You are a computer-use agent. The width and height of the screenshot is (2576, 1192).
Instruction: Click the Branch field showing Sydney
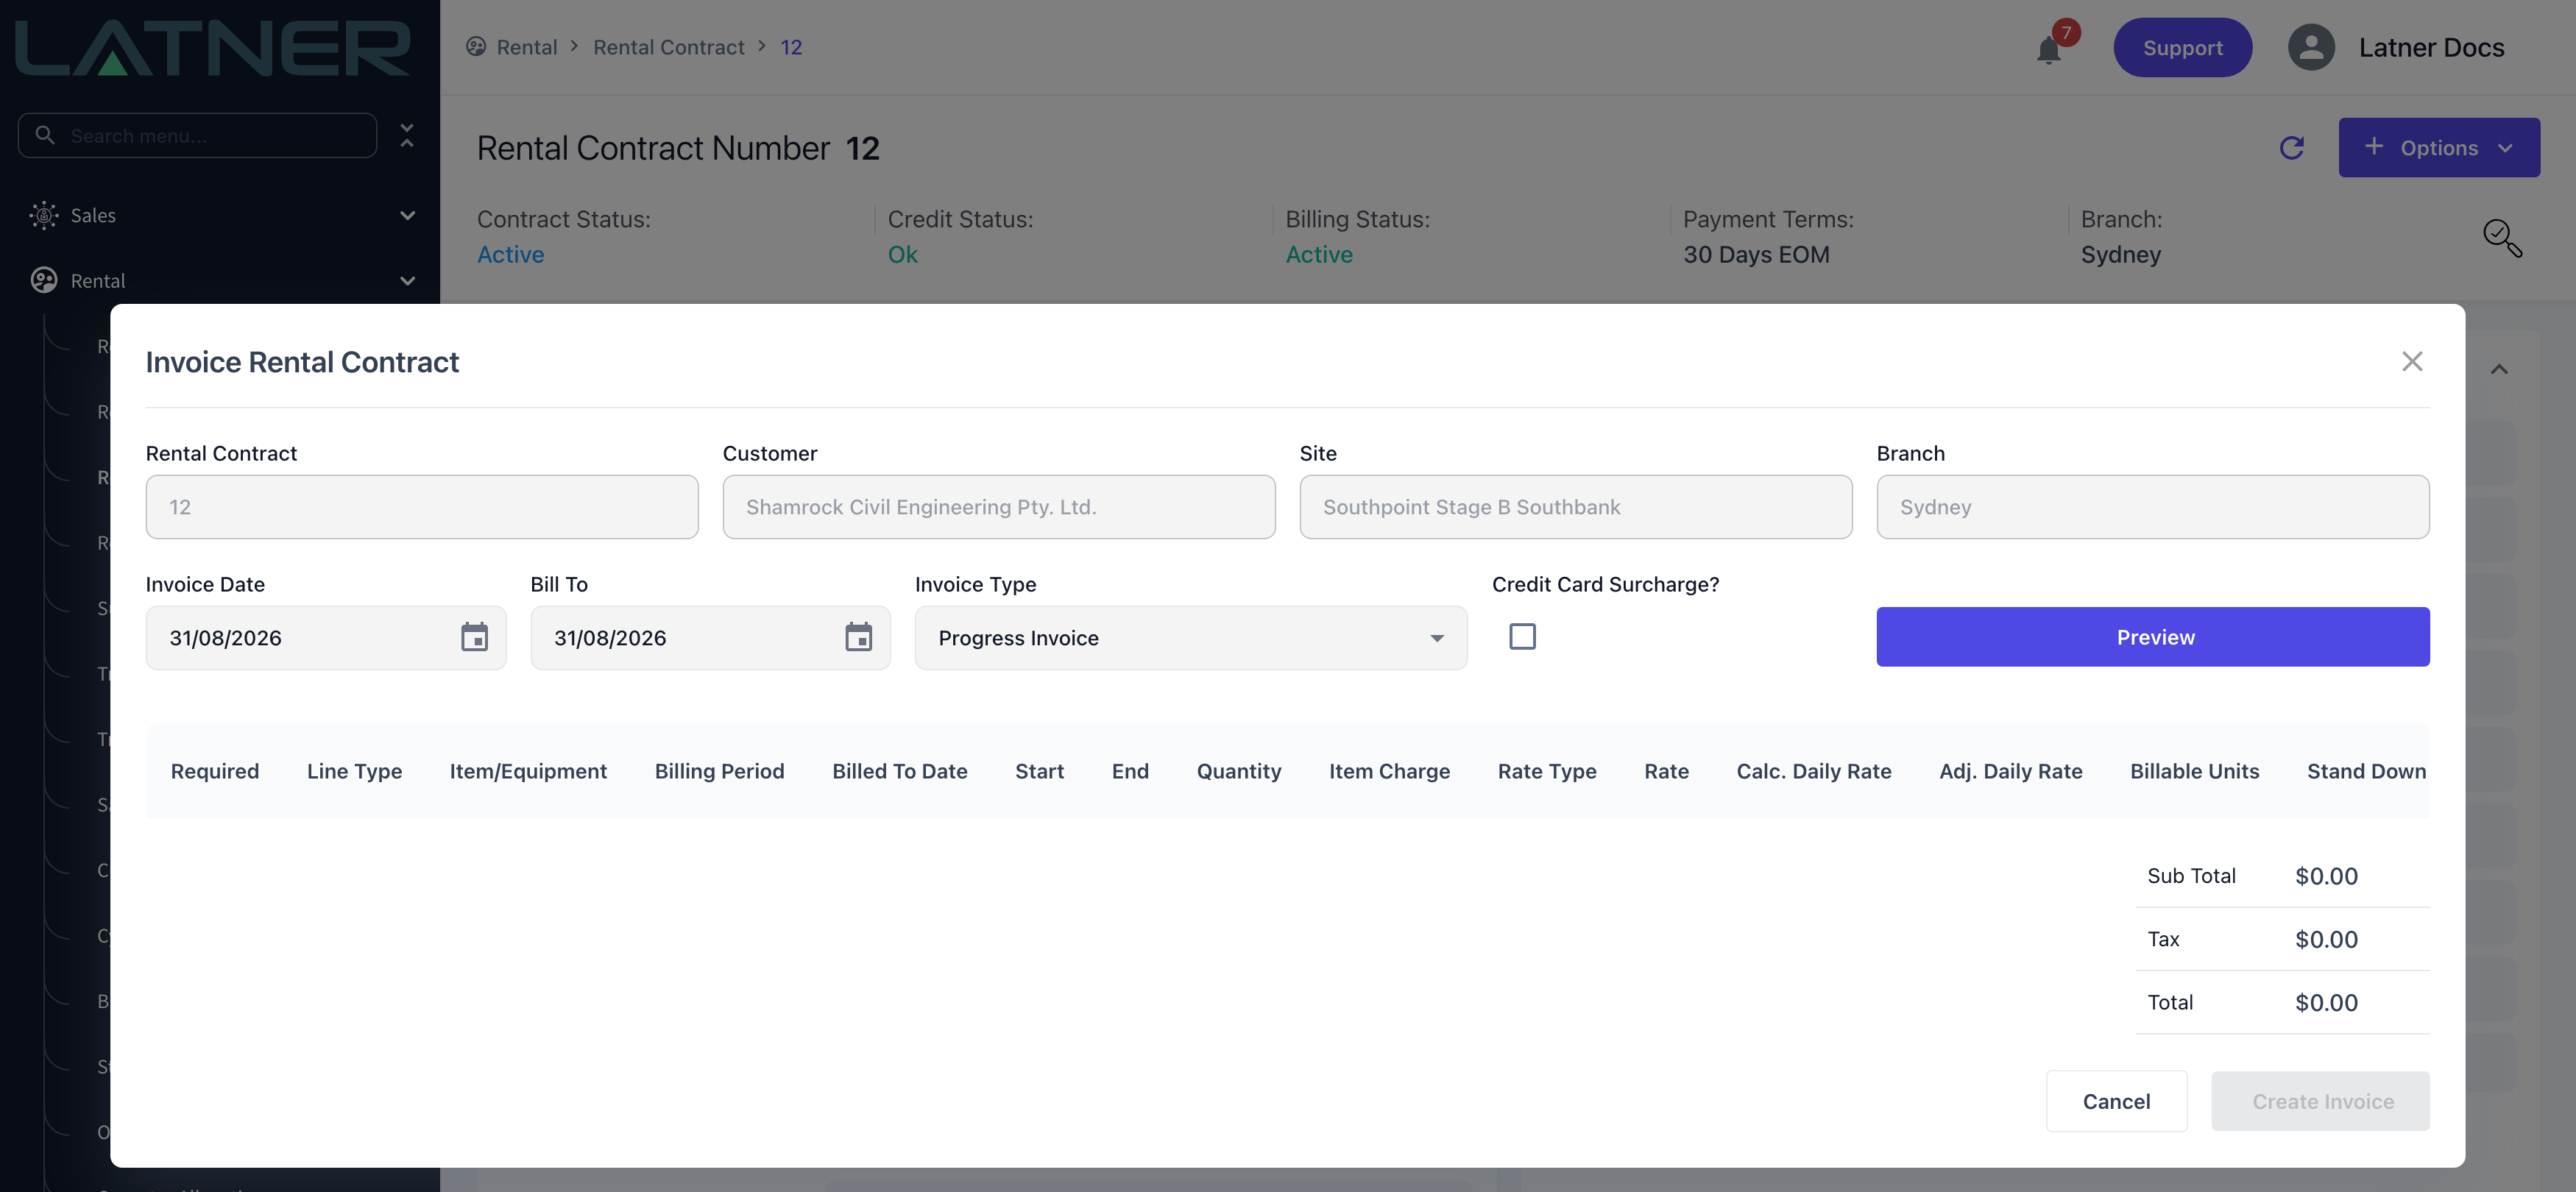point(2153,507)
